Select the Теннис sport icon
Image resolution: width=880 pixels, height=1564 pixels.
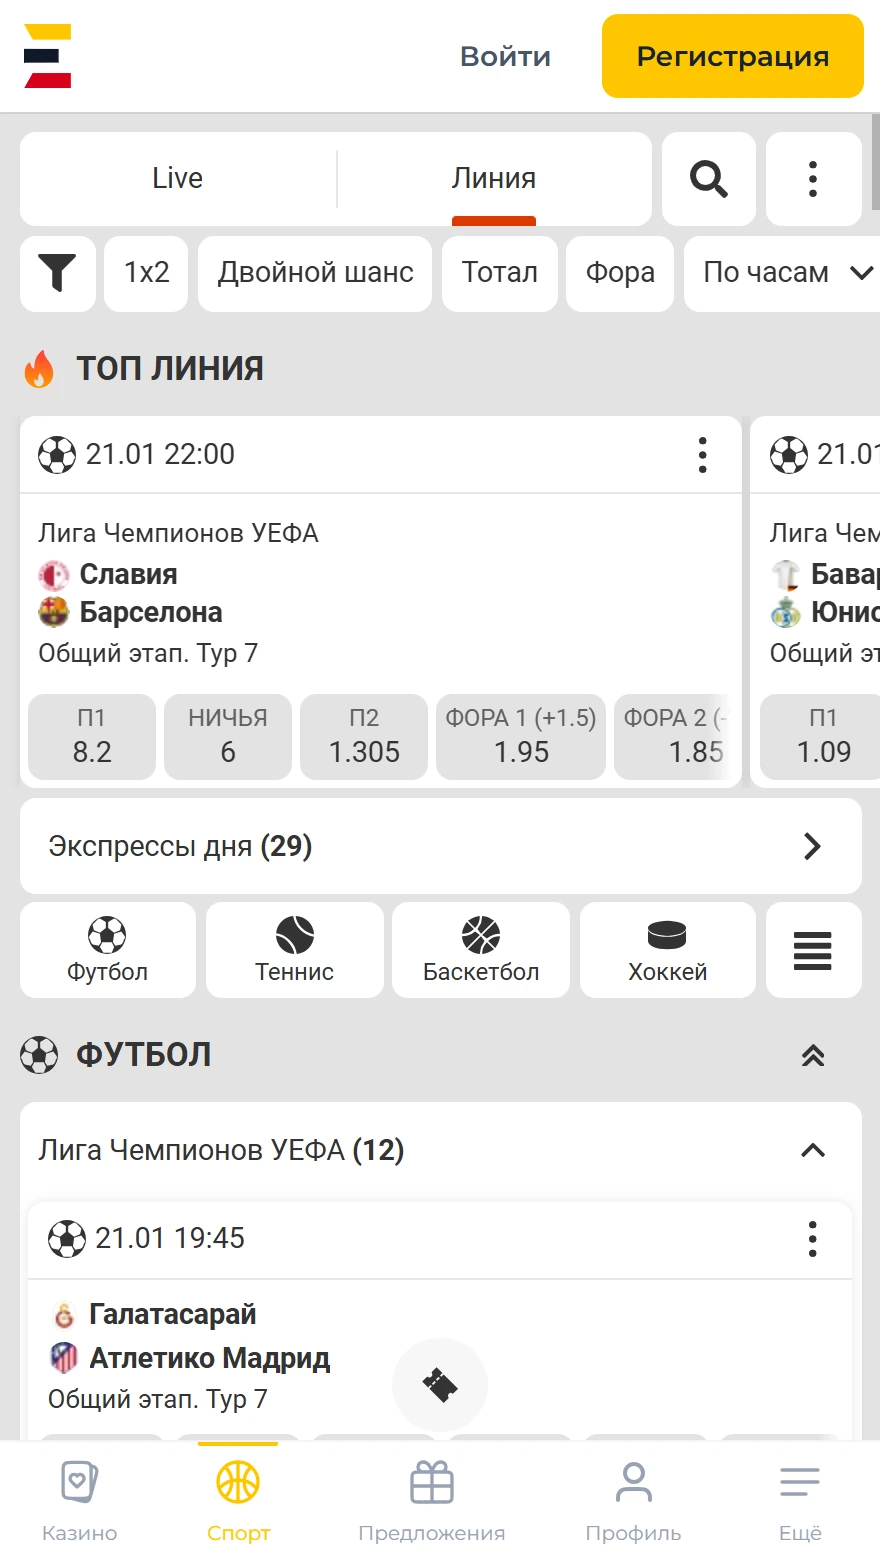(x=294, y=949)
